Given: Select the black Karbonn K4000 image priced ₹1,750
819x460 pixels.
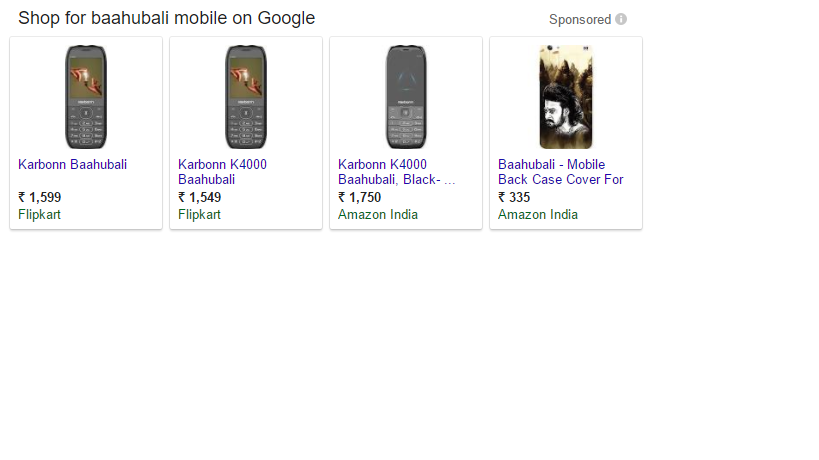Looking at the screenshot, I should 406,97.
